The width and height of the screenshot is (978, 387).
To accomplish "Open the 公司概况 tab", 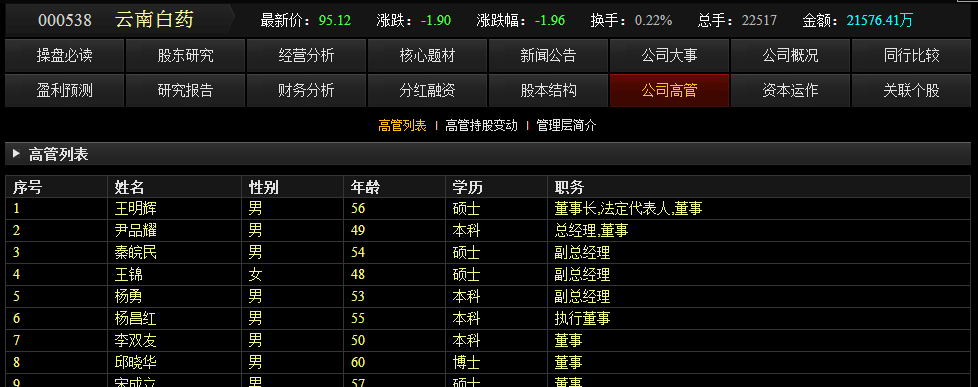I will (x=790, y=56).
